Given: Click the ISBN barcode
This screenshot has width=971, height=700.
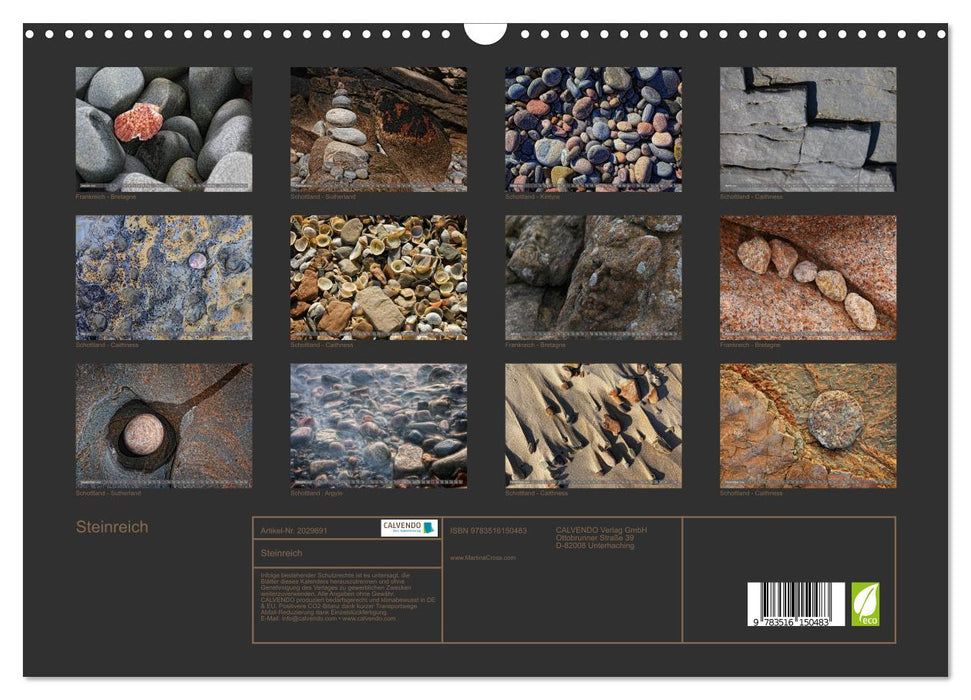Looking at the screenshot, I should click(x=796, y=605).
